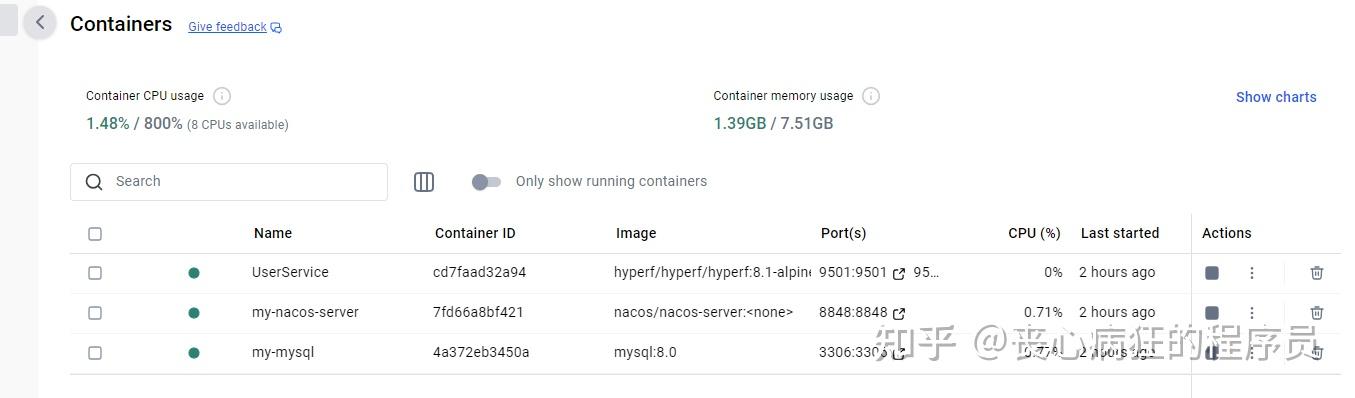Click container ID cd7faad32a94
1355x398 pixels.
479,272
